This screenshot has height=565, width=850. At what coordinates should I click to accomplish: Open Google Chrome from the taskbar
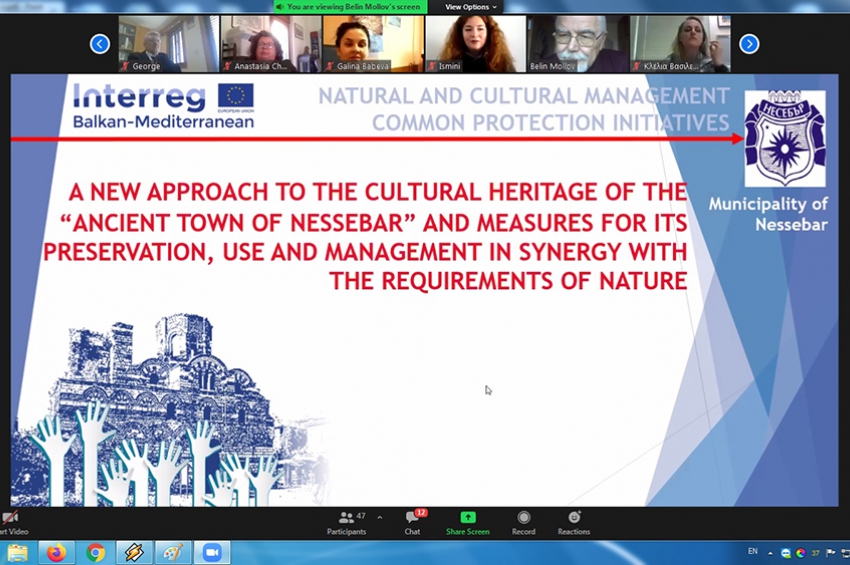point(95,552)
